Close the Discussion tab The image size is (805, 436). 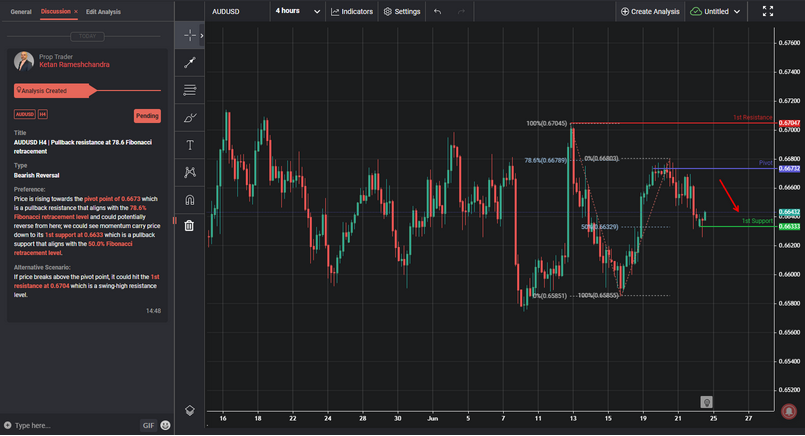pos(76,11)
